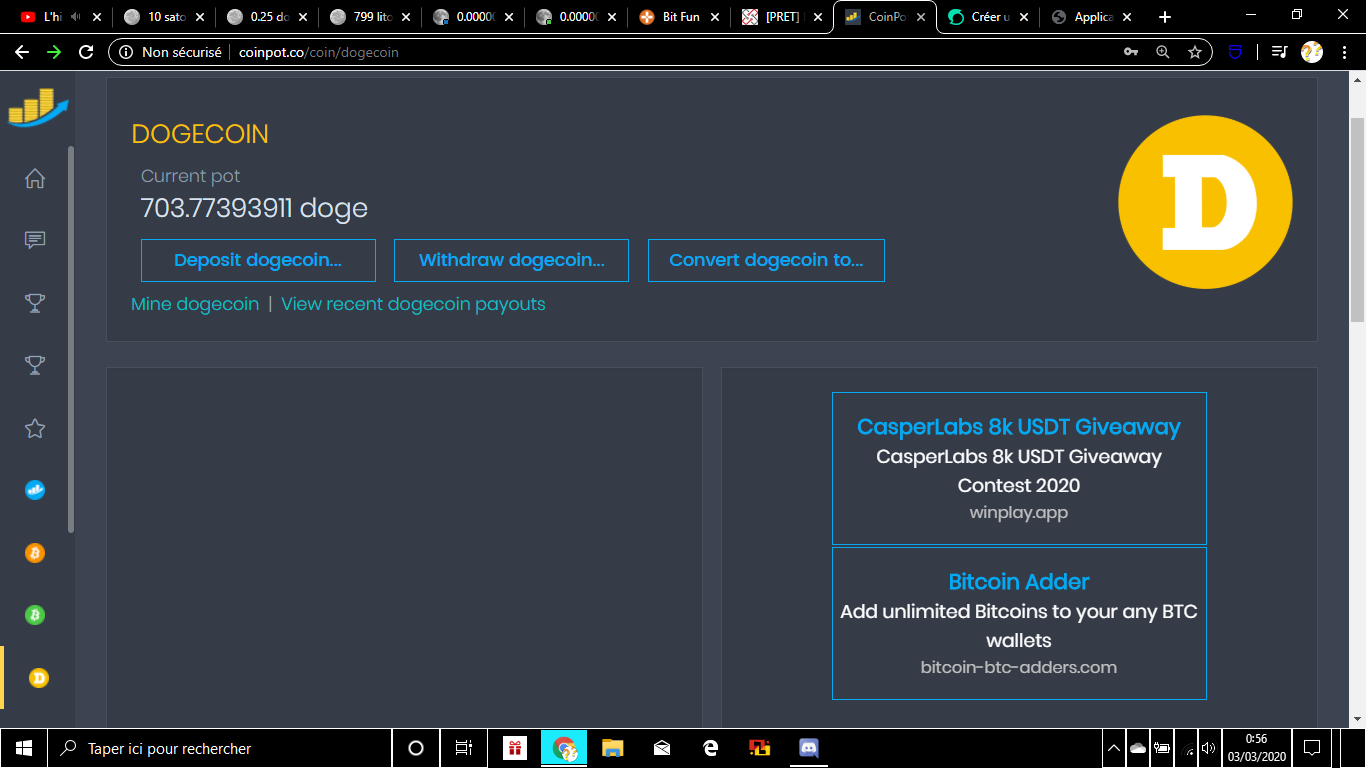Click the address bar URL coinpot.co/coin/dogecoin
Viewport: 1366px width, 768px height.
(319, 52)
